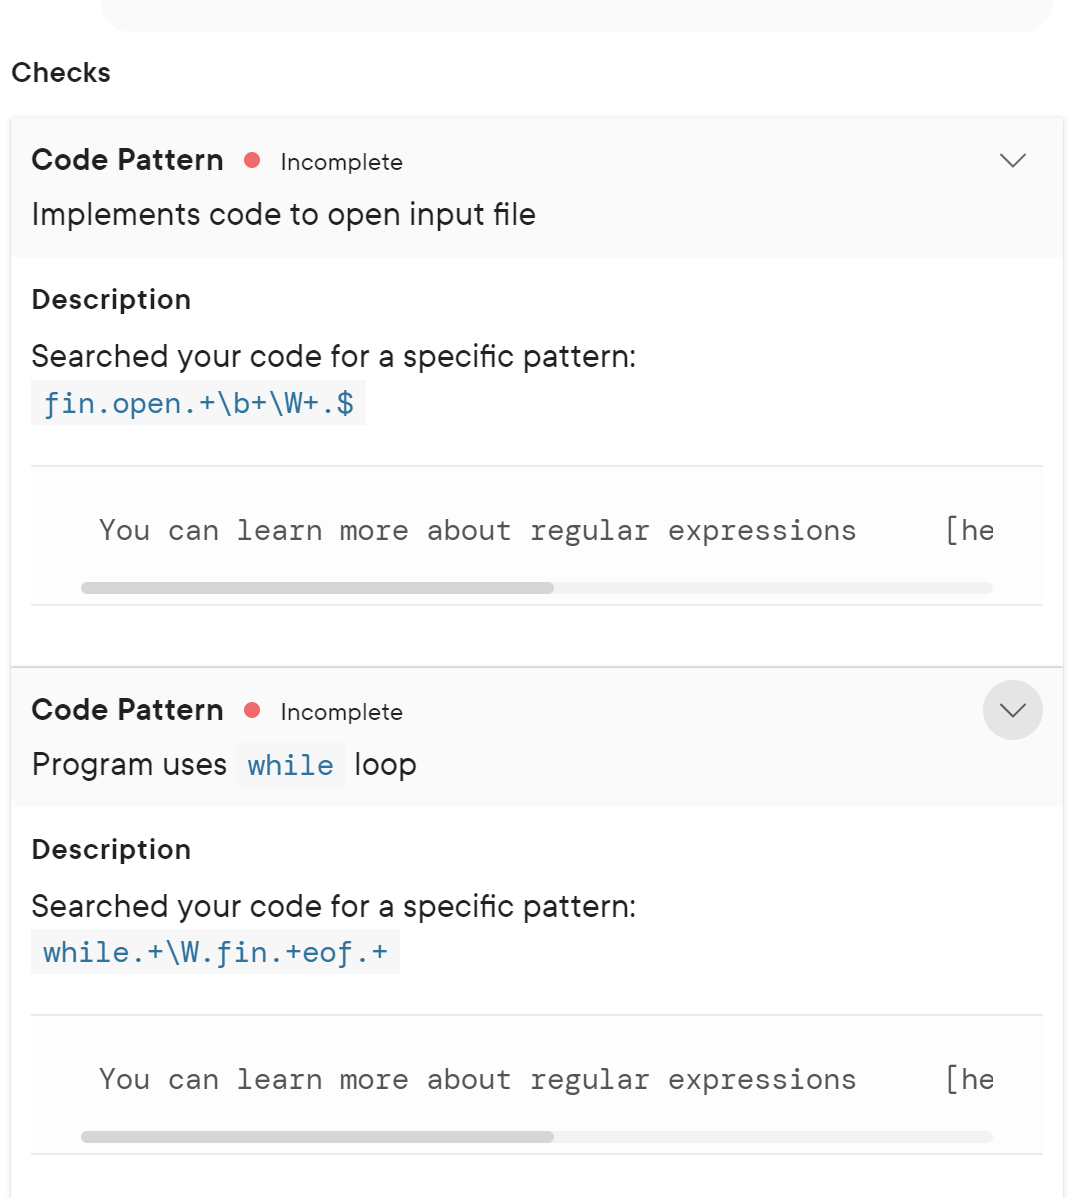Click the while.+\W.fin.+eof regex pattern
1077x1198 pixels.
click(x=215, y=952)
